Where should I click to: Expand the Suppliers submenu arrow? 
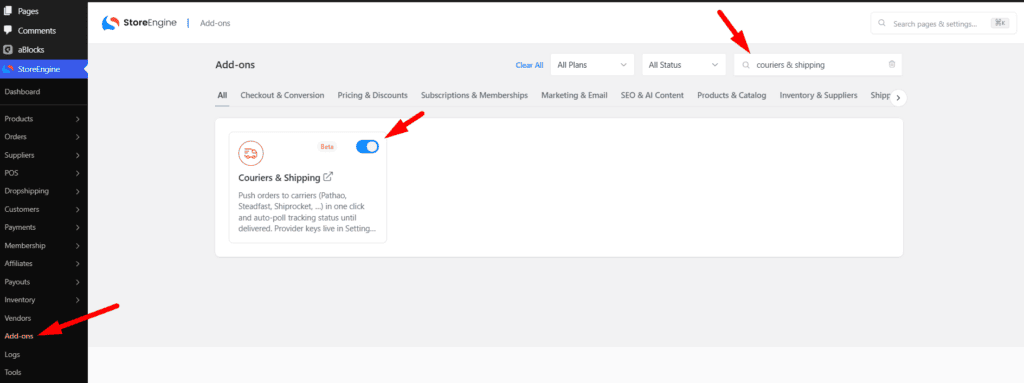click(78, 155)
